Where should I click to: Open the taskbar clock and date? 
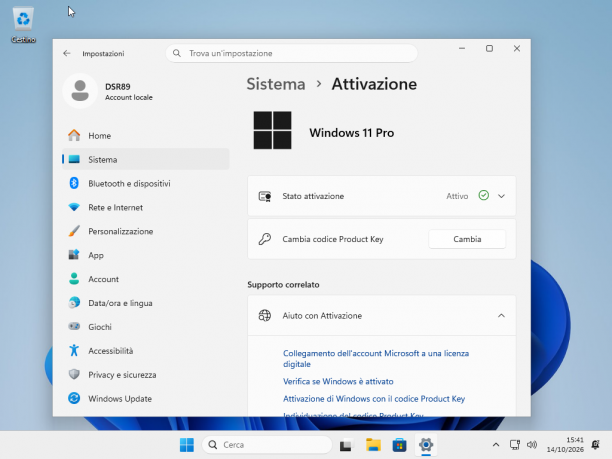565,445
